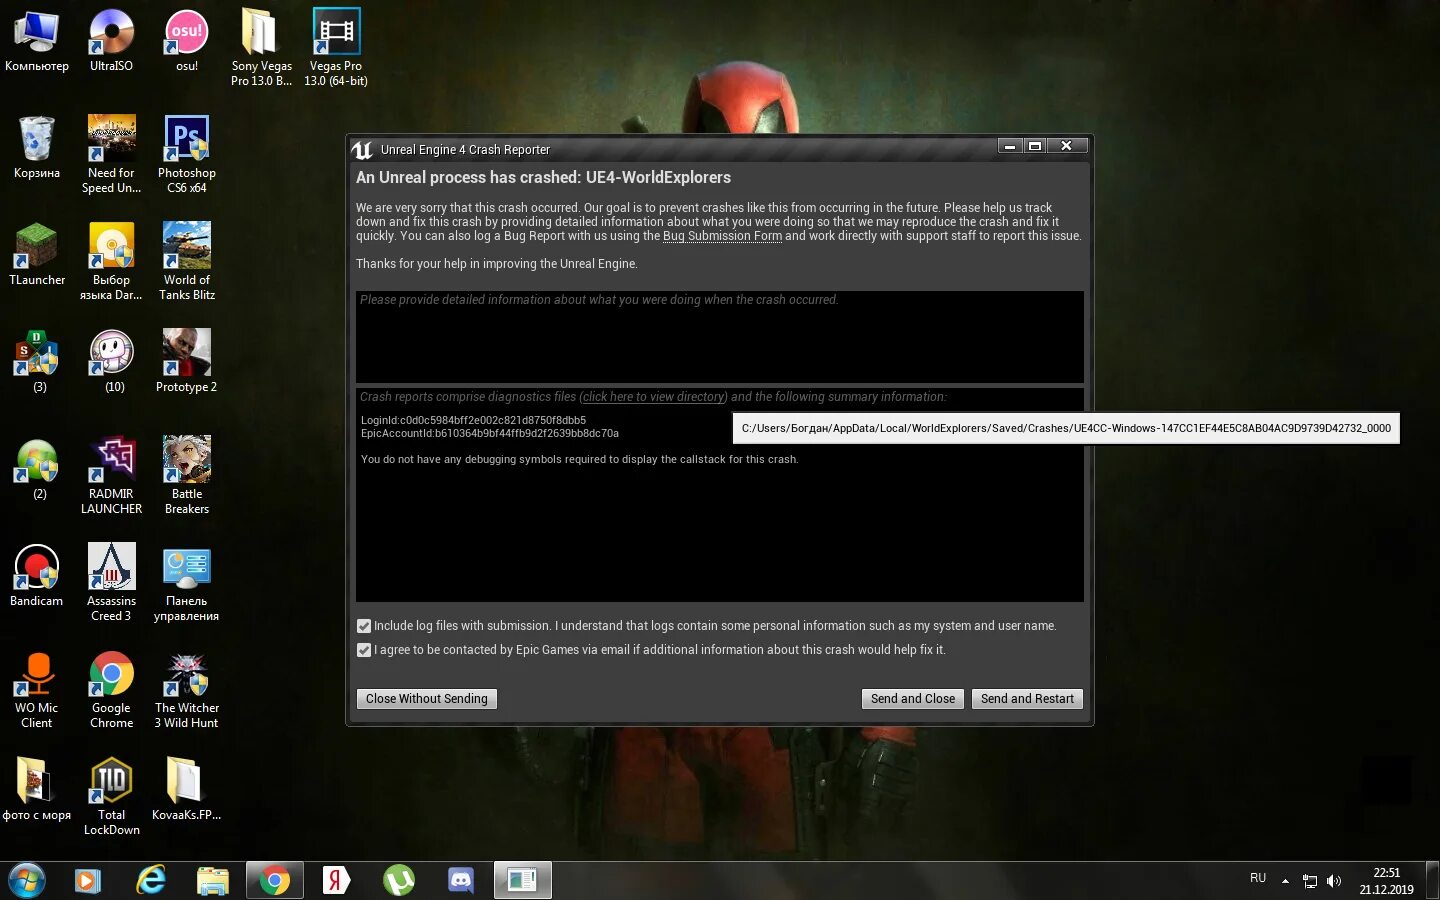Viewport: 1440px width, 900px height.
Task: Open Internet Explorer from taskbar
Action: click(151, 881)
